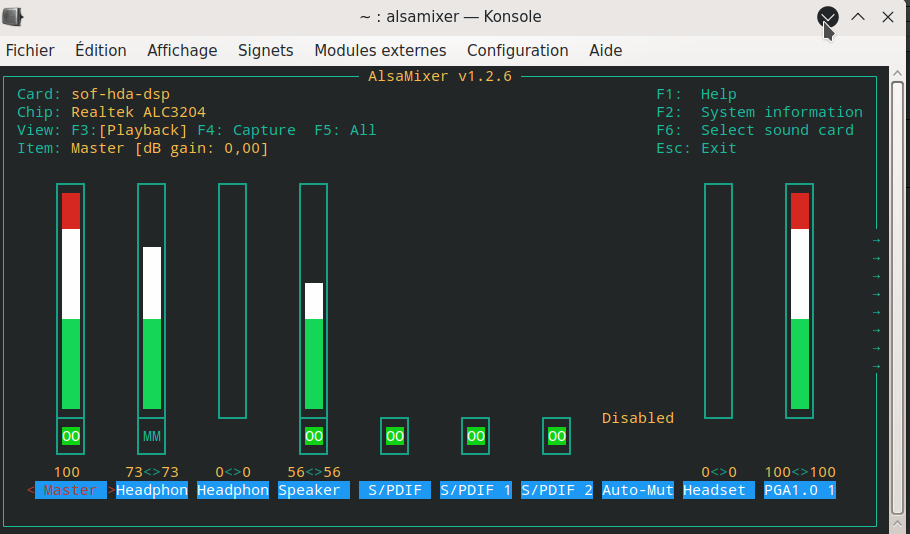Toggle the Speaker channel mute indicator
910x534 pixels.
point(313,436)
